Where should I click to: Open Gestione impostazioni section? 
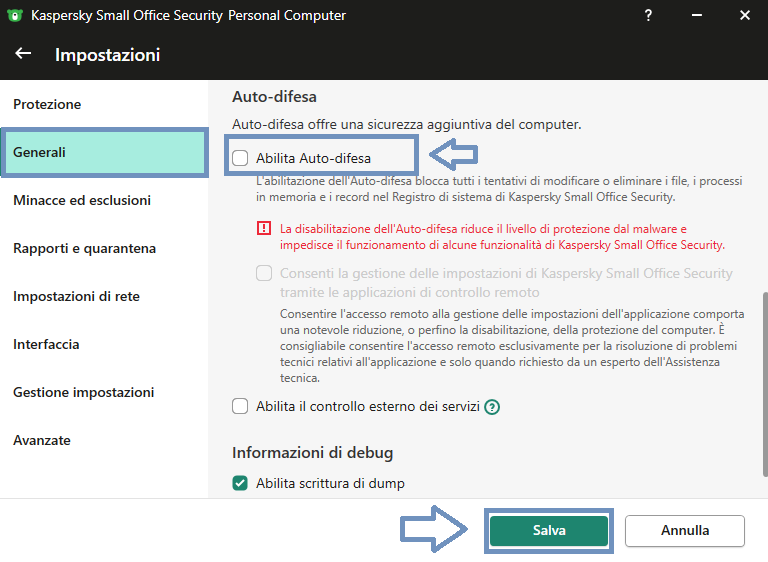[x=104, y=392]
